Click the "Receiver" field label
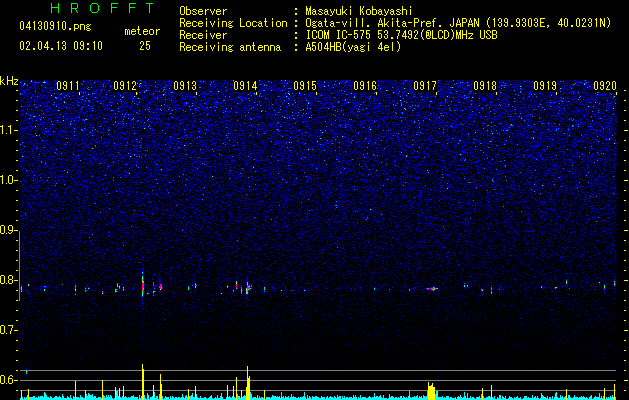 tap(203, 35)
